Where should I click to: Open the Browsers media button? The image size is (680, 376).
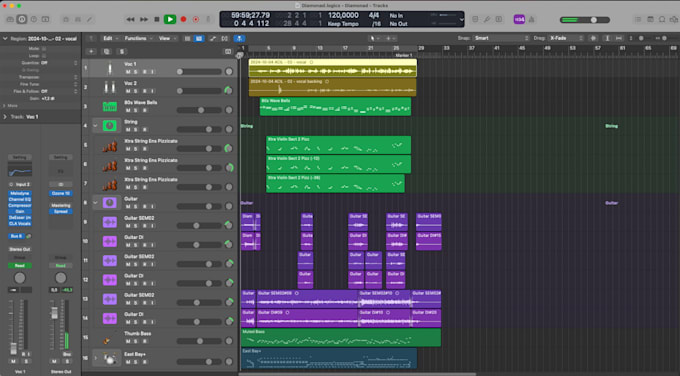[673, 19]
